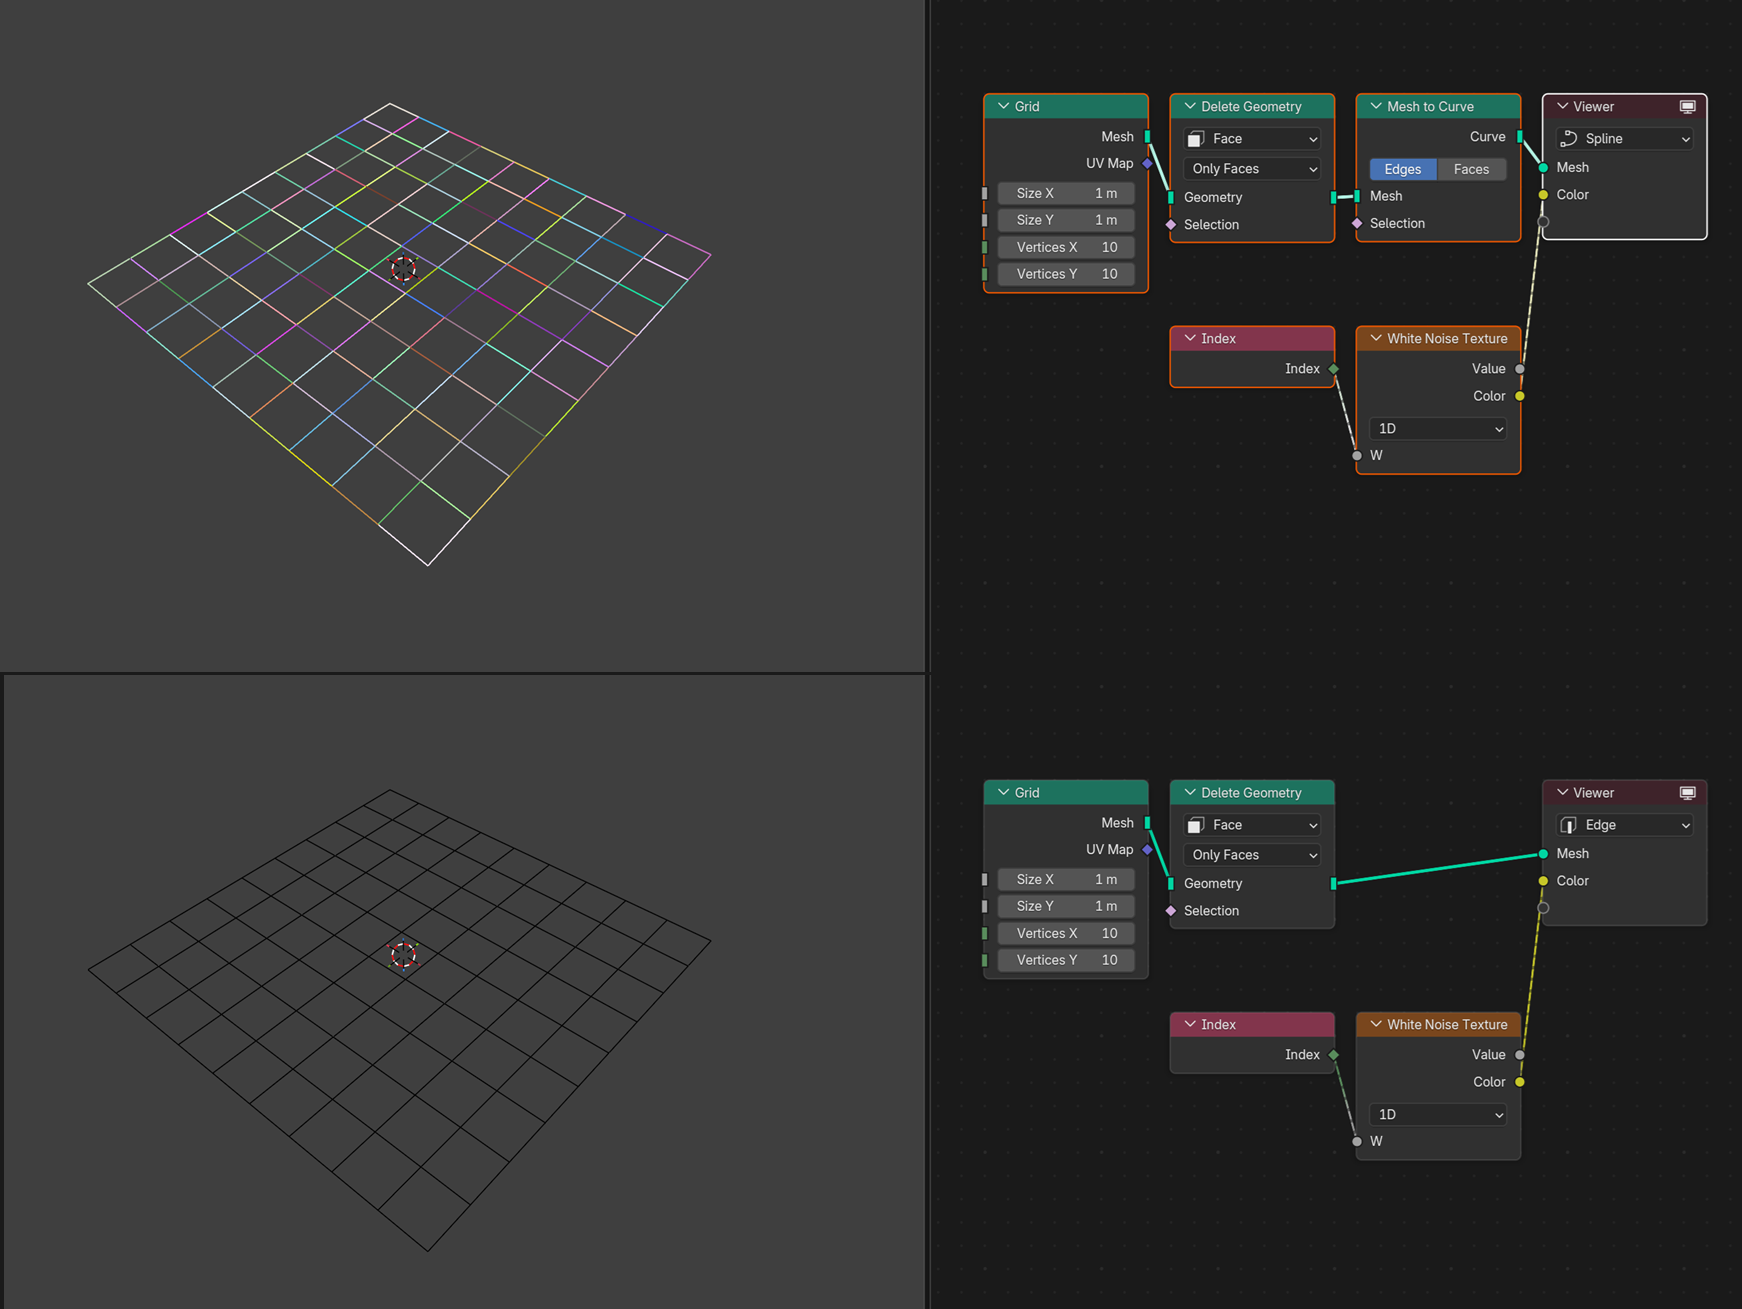The height and width of the screenshot is (1309, 1742).
Task: Click Vertices X field in bottom Grid node
Action: click(x=1066, y=933)
